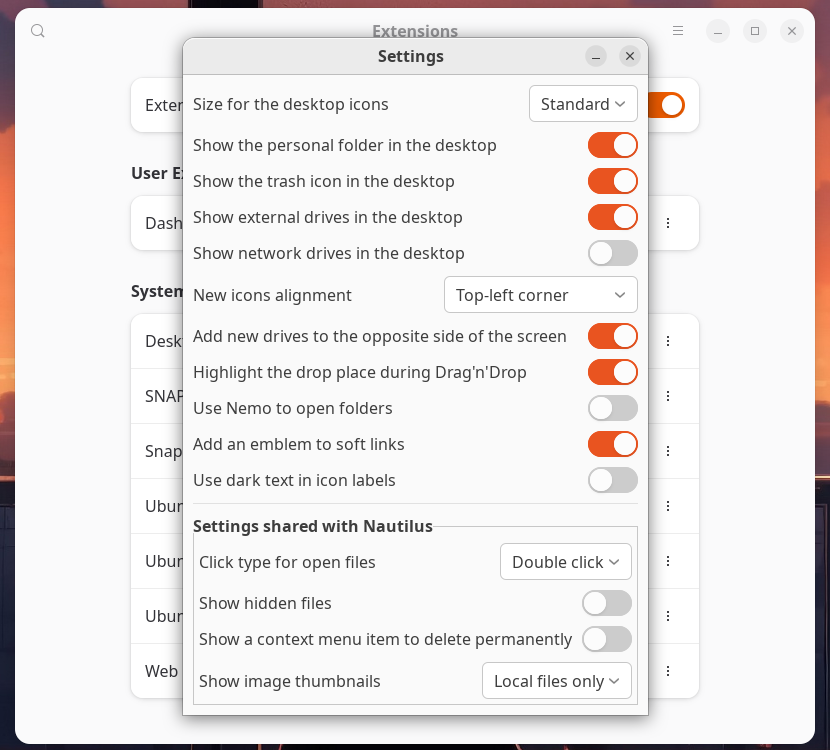Viewport: 830px width, 750px height.
Task: Enable context menu item to delete permanently
Action: point(606,639)
